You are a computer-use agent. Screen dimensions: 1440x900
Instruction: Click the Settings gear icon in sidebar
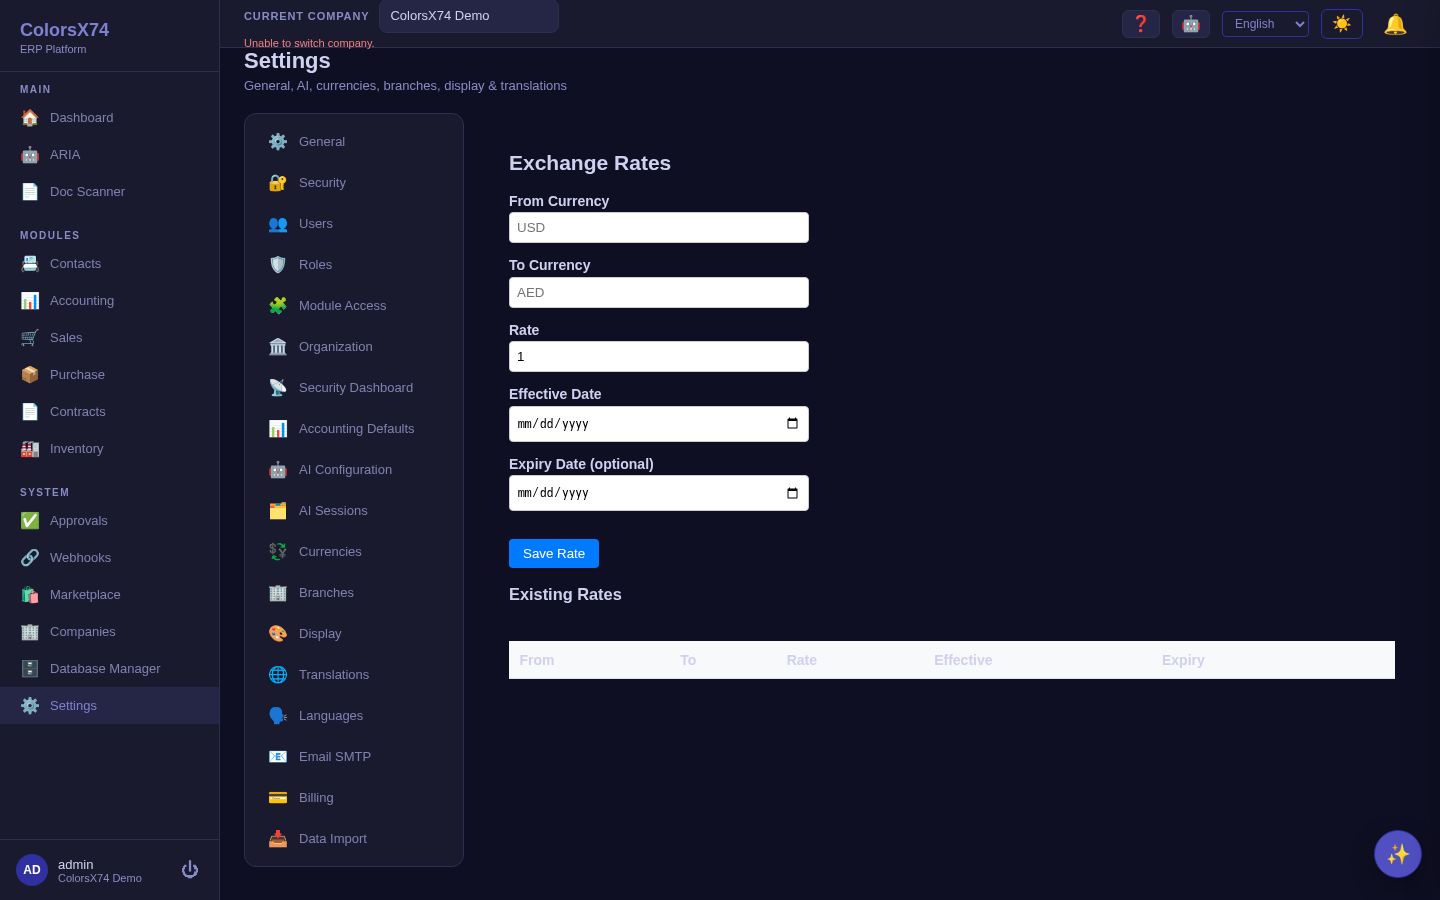pos(30,706)
